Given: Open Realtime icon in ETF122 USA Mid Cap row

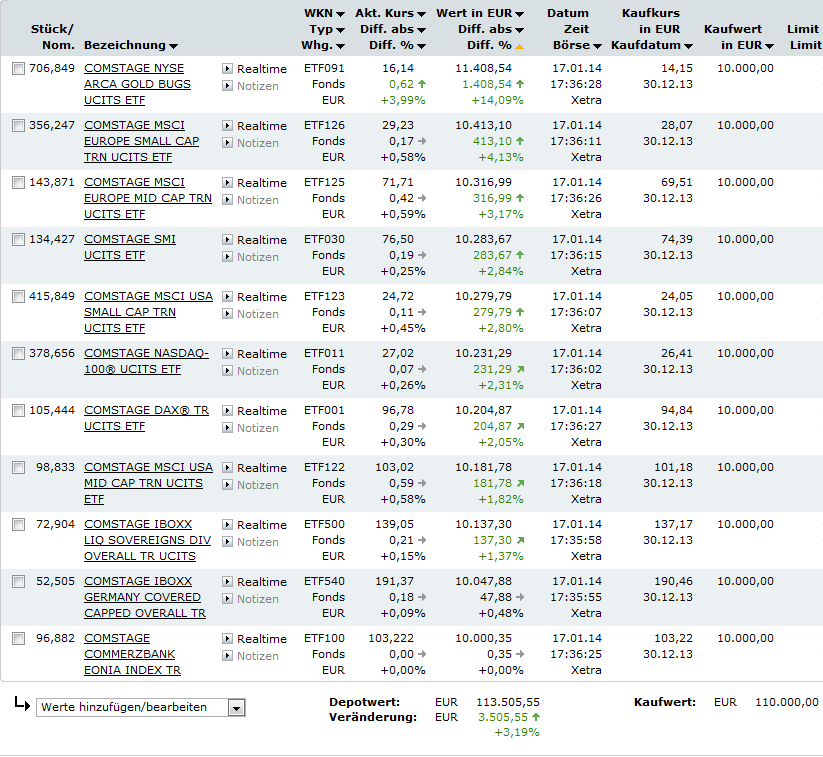Looking at the screenshot, I should (x=227, y=467).
